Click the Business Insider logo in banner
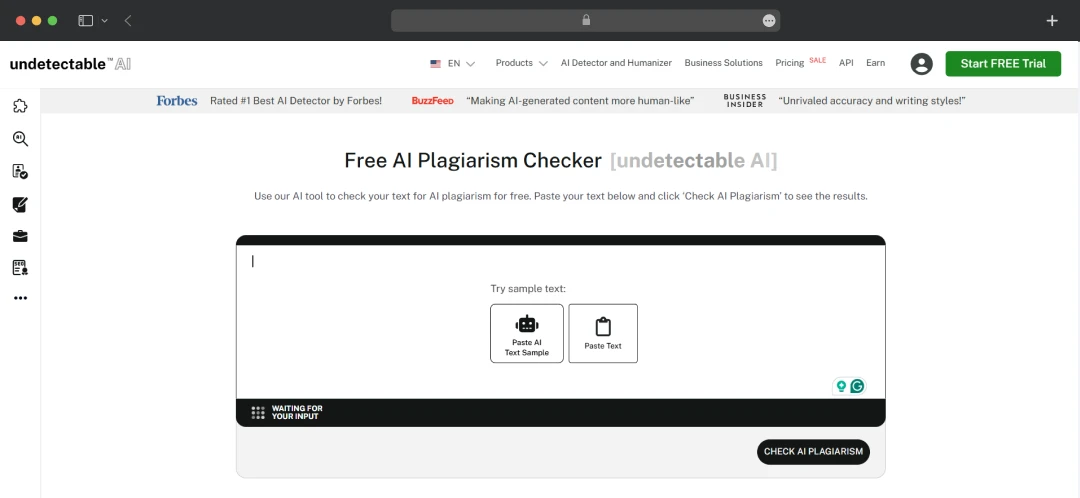The height and width of the screenshot is (498, 1080). click(x=745, y=101)
